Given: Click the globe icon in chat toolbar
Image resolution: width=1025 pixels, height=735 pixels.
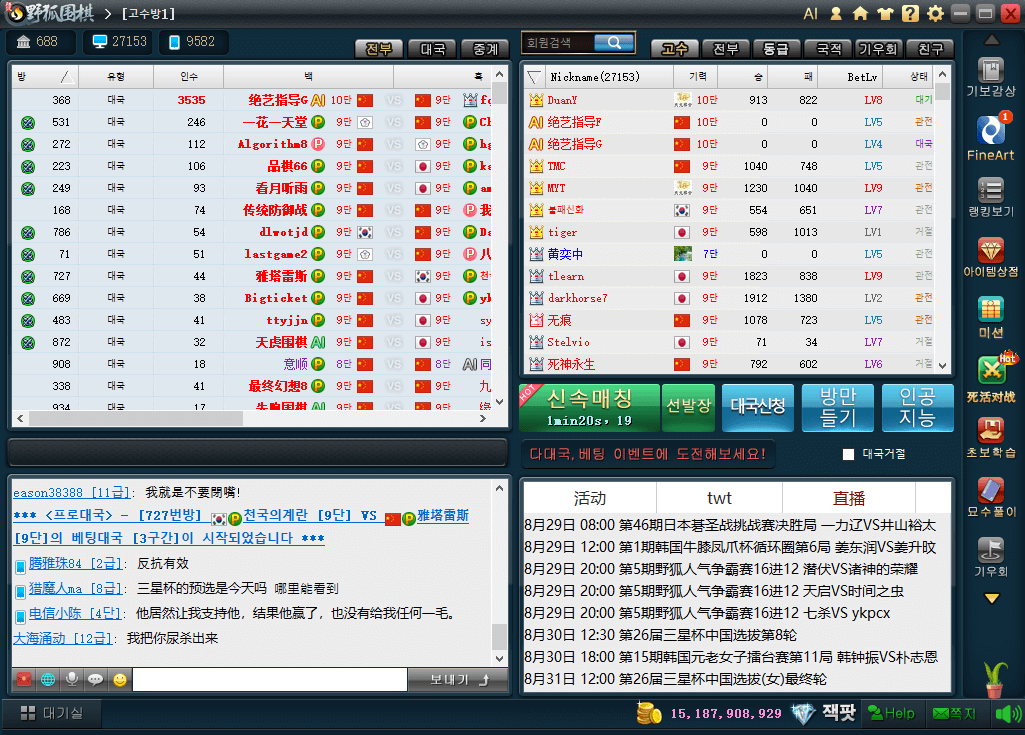Looking at the screenshot, I should pos(48,679).
